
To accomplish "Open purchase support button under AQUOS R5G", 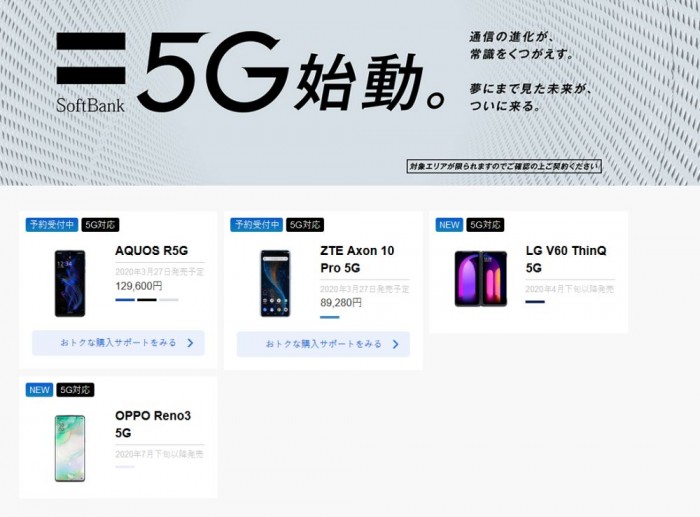I will click(118, 343).
